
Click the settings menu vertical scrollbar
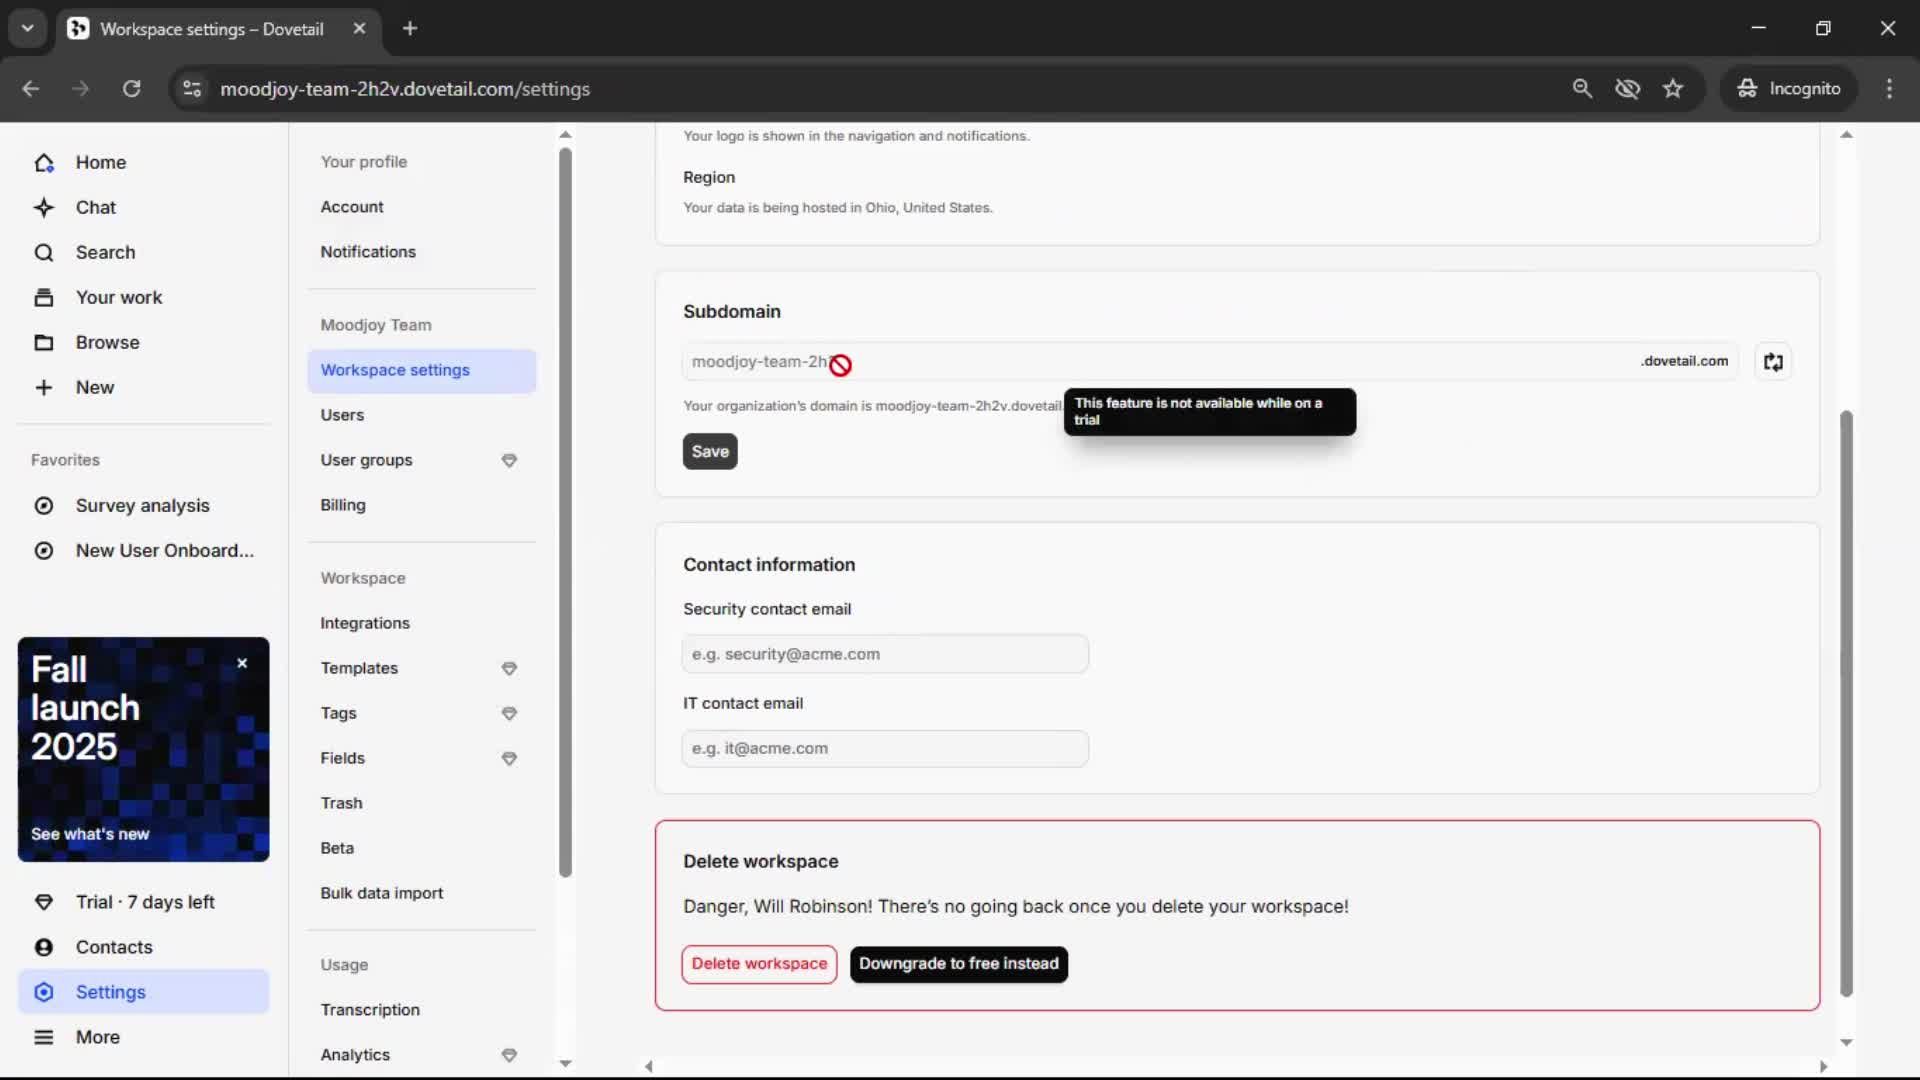pyautogui.click(x=565, y=510)
